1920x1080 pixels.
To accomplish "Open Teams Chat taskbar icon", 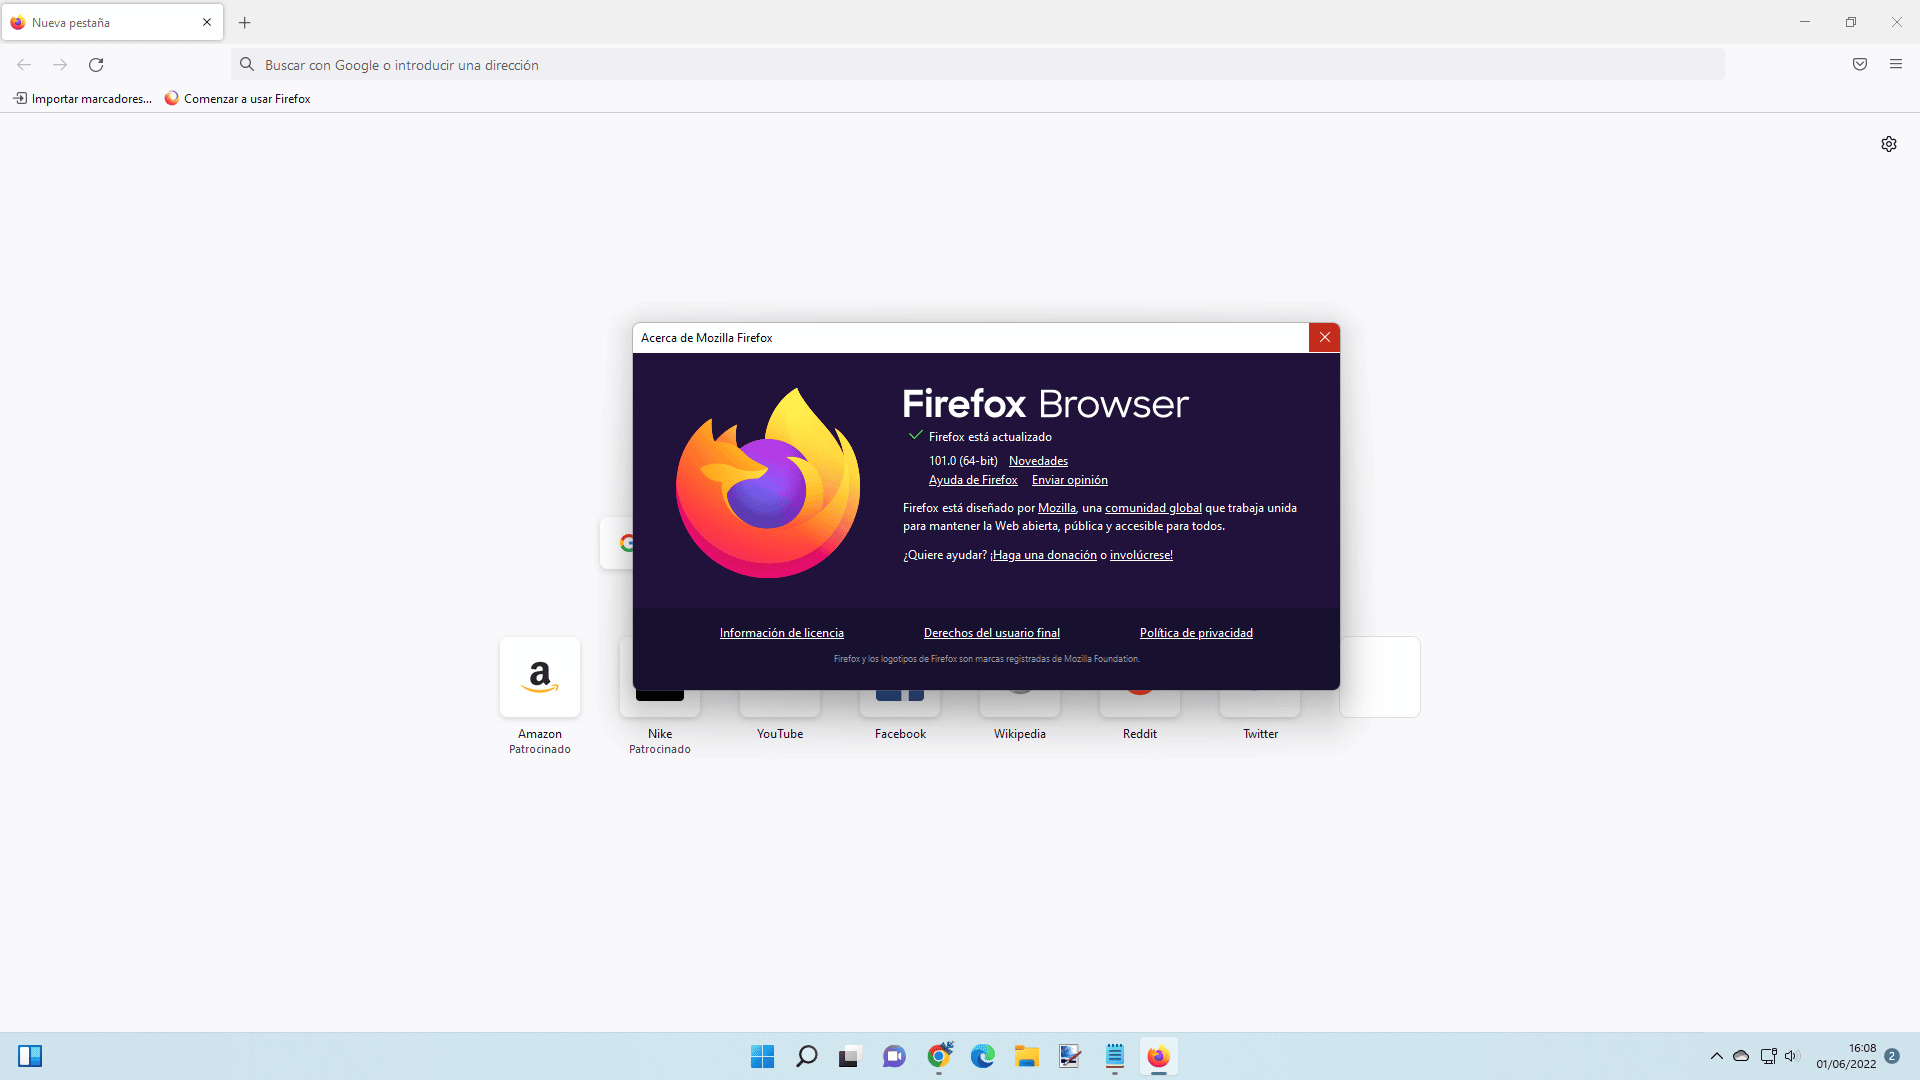I will click(x=894, y=1056).
